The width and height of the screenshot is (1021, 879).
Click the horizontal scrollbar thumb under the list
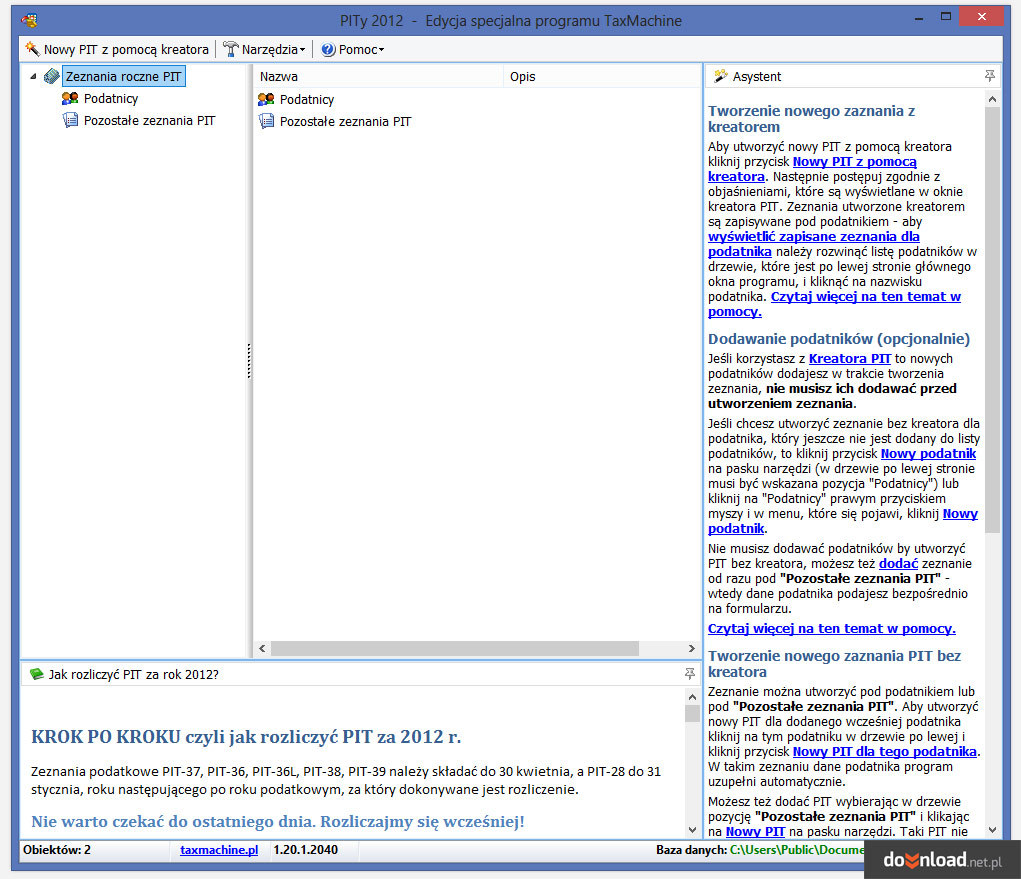(x=455, y=649)
